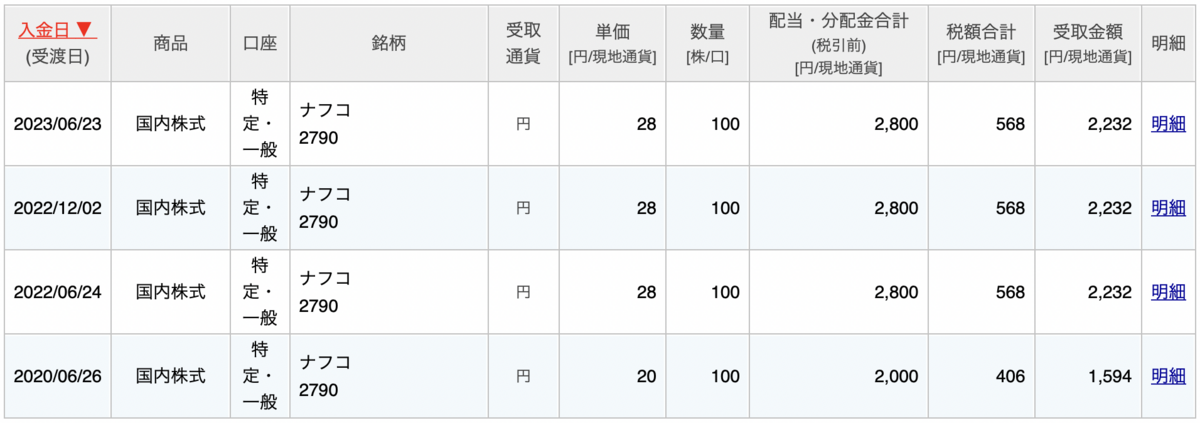Click the 配当・分配金合計 column header
The height and width of the screenshot is (423, 1200).
[838, 43]
